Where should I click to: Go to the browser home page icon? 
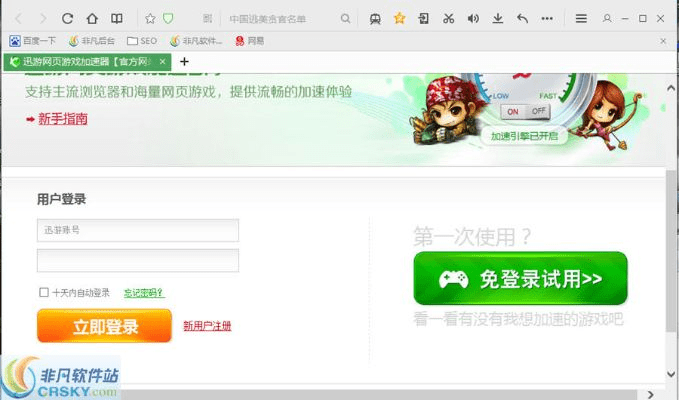coord(92,18)
